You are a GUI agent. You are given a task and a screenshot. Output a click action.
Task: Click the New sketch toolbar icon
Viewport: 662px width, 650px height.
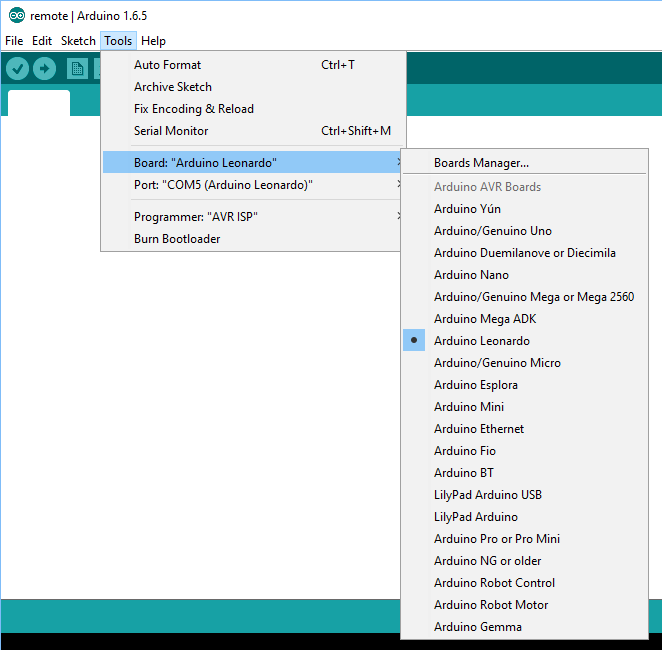77,68
